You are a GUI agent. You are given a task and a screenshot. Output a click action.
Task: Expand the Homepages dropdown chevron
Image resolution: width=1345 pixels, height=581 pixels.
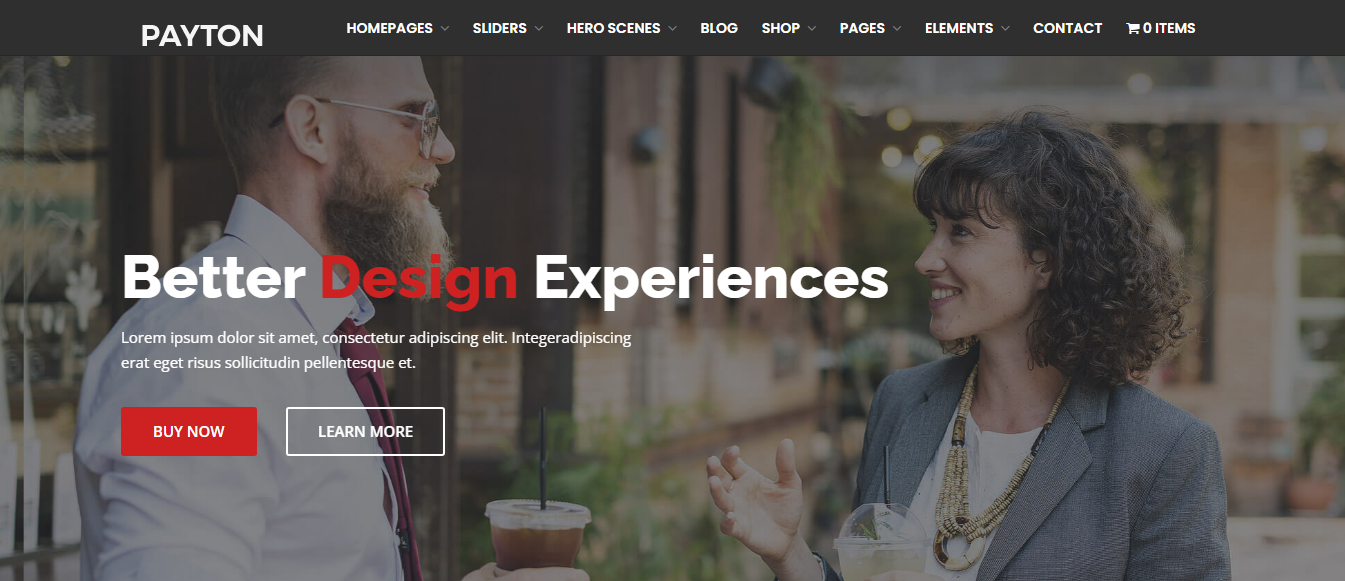tap(444, 29)
